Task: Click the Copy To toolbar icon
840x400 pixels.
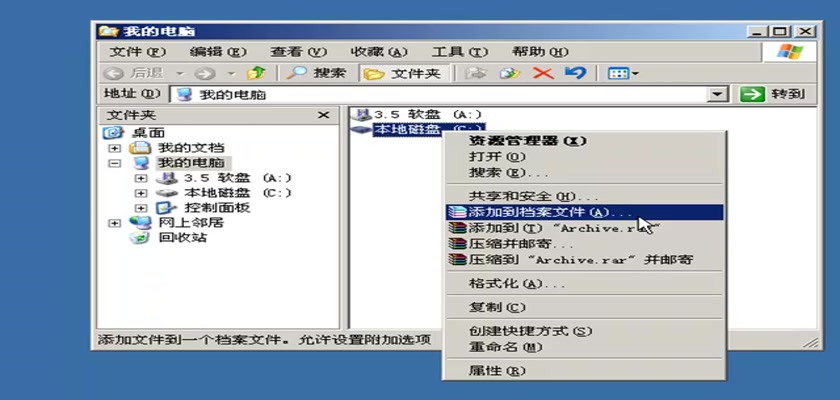Action: (x=510, y=73)
